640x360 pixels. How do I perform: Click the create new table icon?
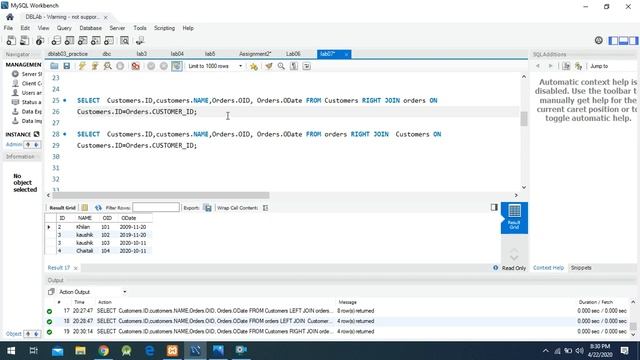pyautogui.click(x=69, y=40)
